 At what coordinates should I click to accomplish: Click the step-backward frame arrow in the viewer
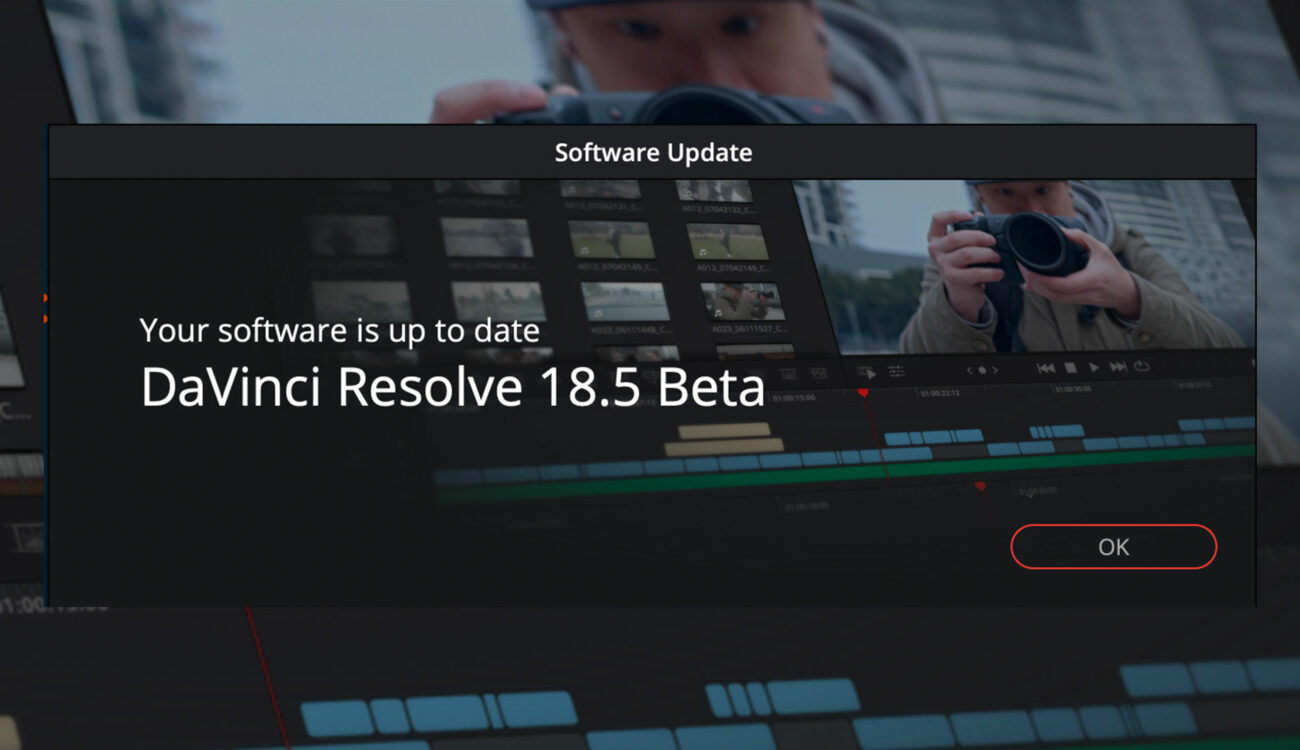(x=970, y=371)
